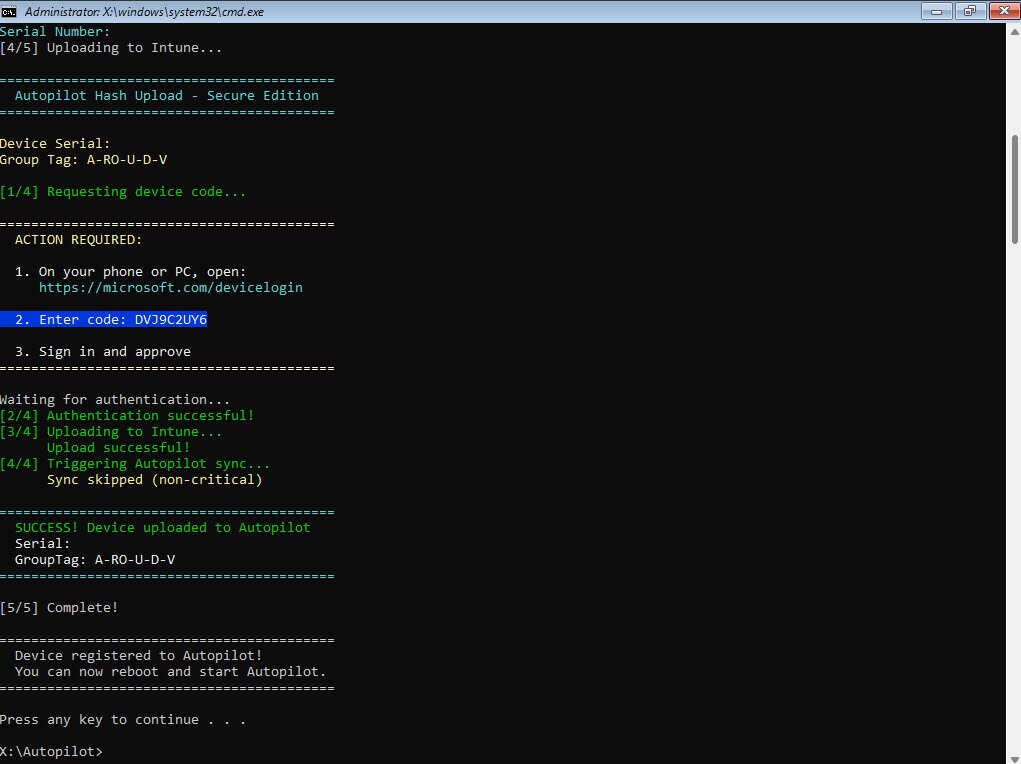The height and width of the screenshot is (764, 1021).
Task: Click the highlighted device code DVJ9C2UY6
Action: tap(170, 320)
